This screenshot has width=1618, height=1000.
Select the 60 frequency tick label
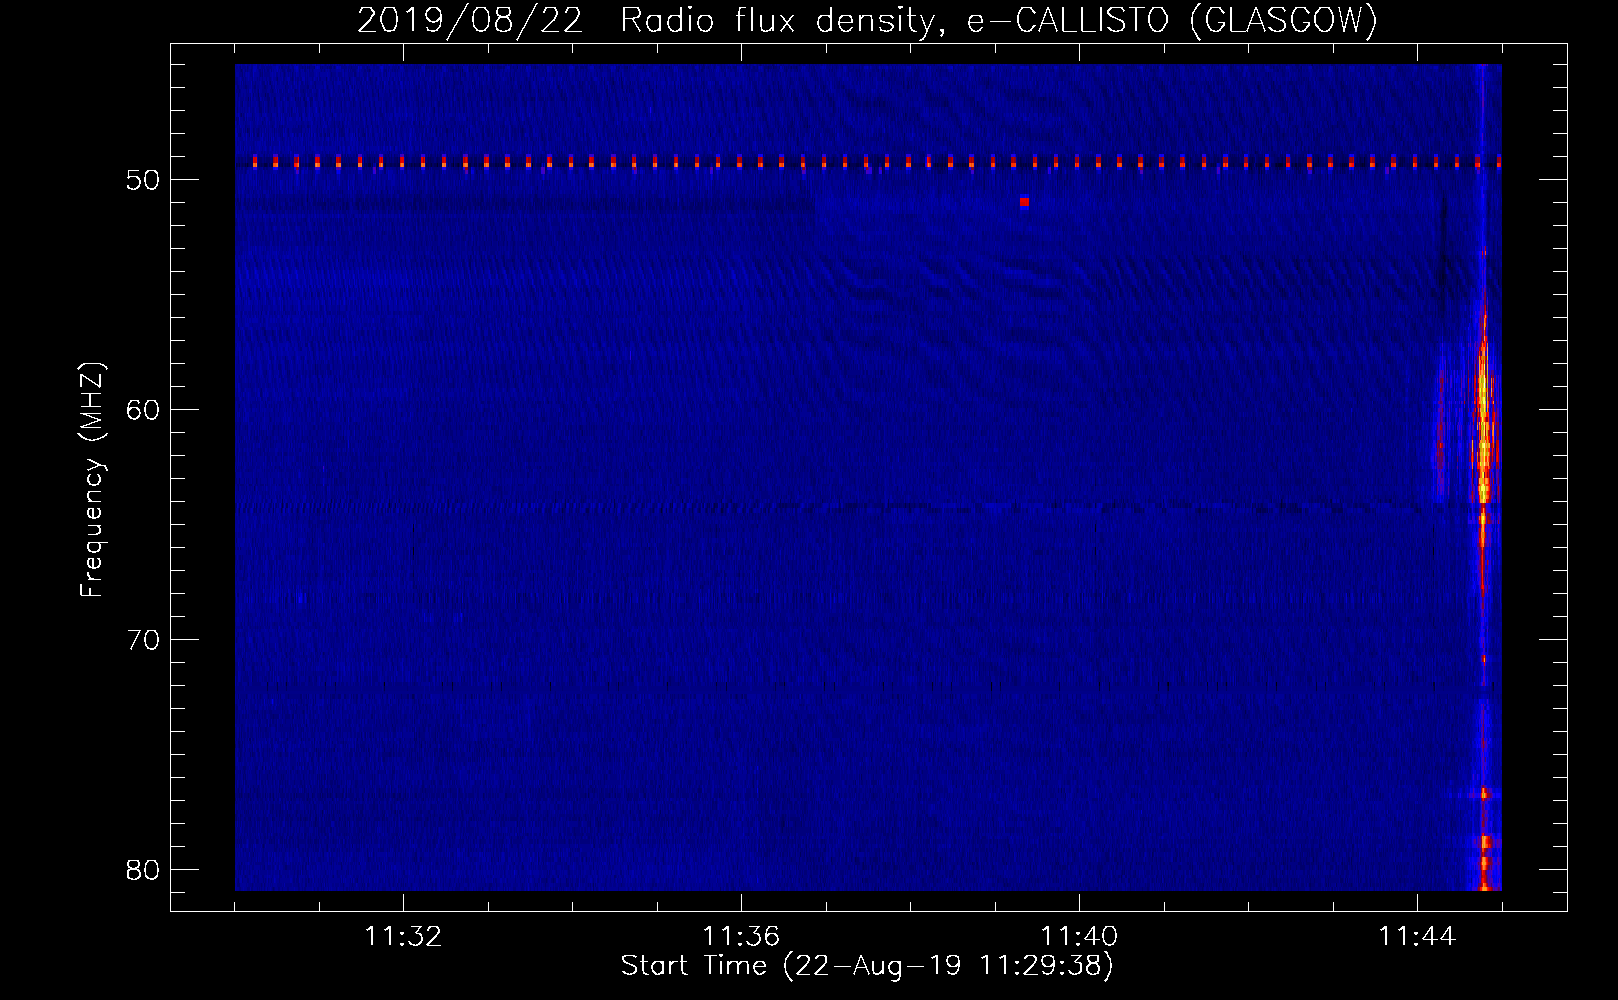(x=144, y=410)
